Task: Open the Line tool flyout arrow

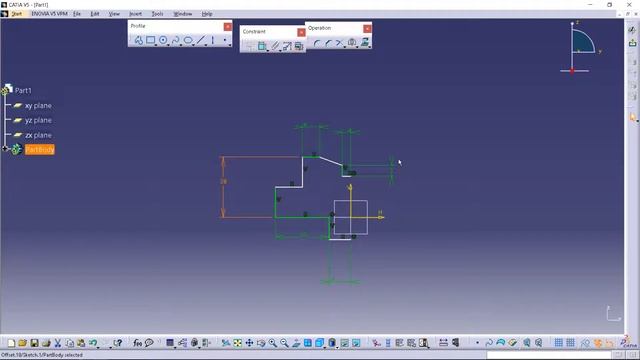Action: (x=206, y=44)
